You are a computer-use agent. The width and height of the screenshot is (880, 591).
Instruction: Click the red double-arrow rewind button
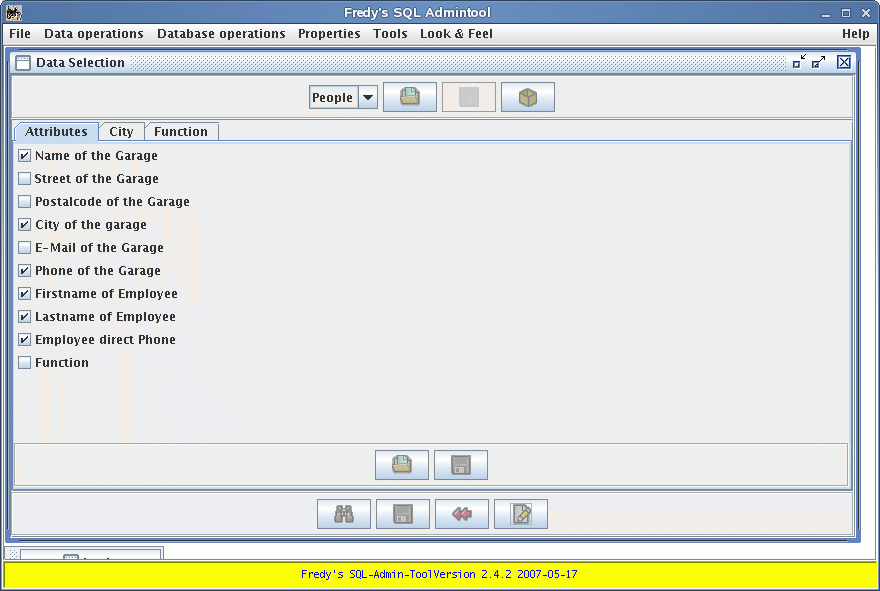coord(461,514)
